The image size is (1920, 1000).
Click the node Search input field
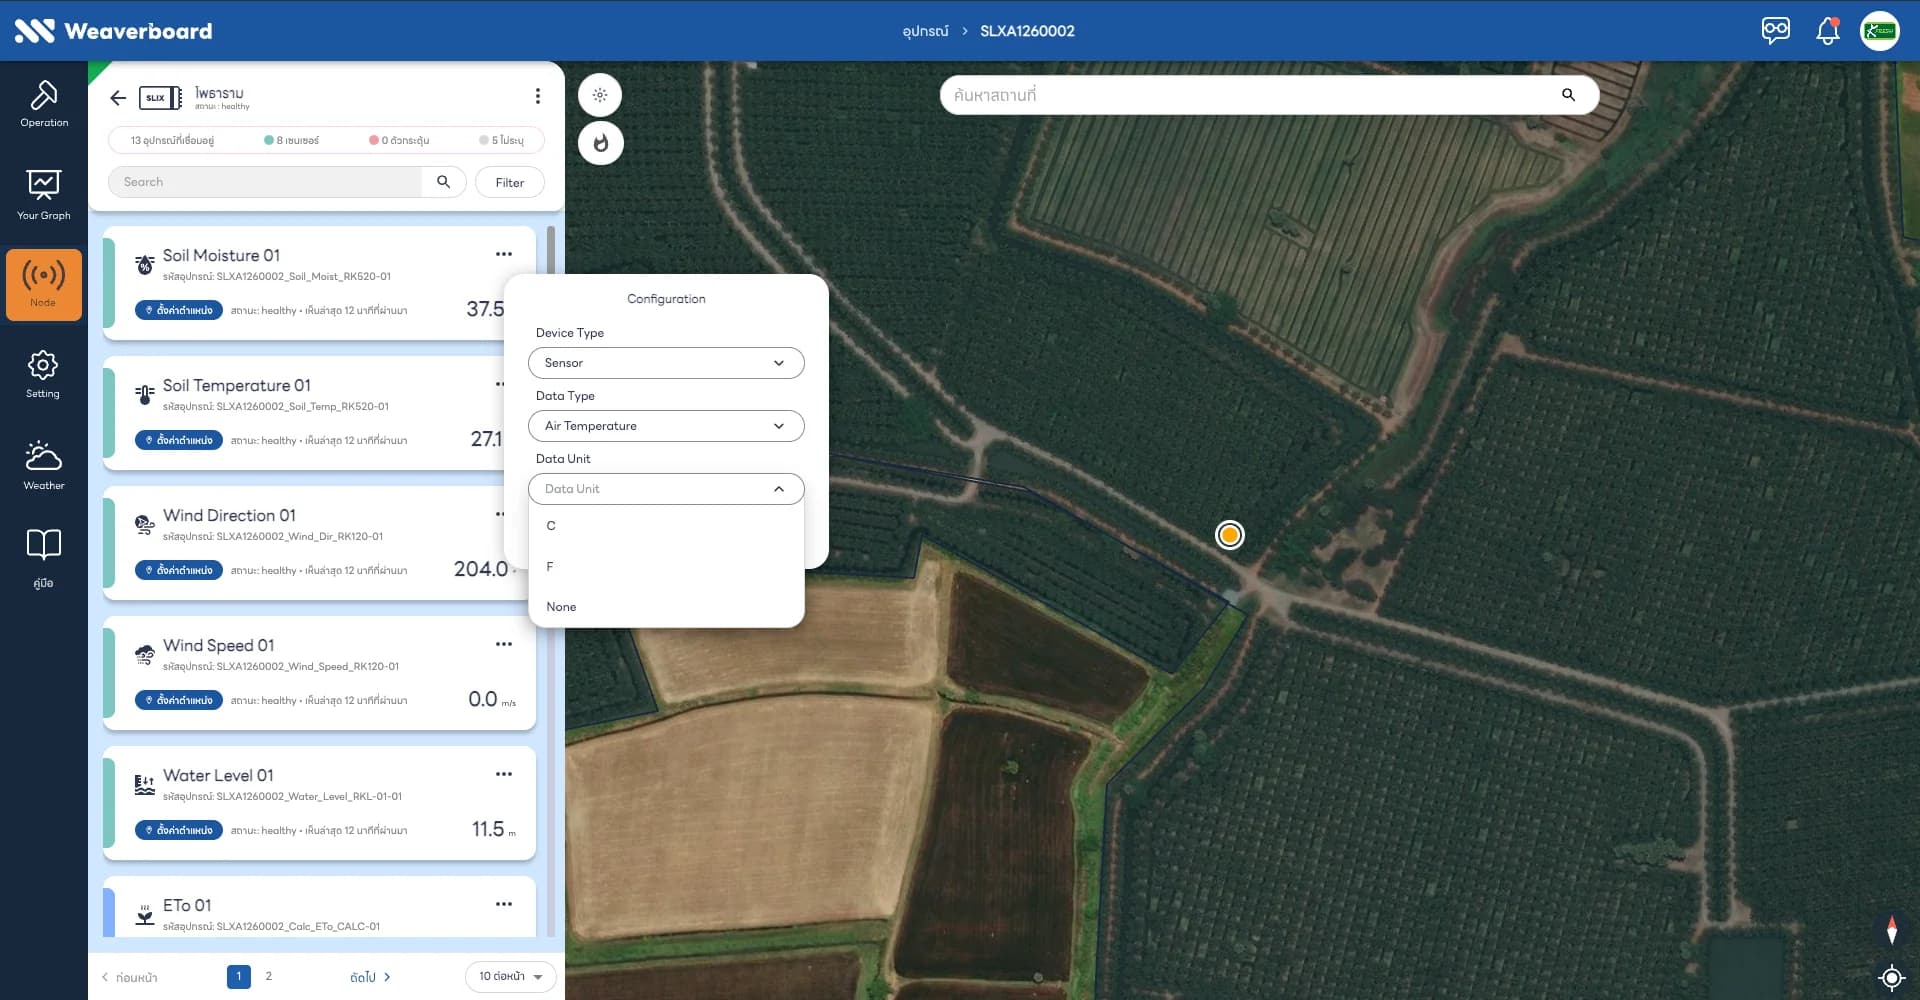pos(265,182)
